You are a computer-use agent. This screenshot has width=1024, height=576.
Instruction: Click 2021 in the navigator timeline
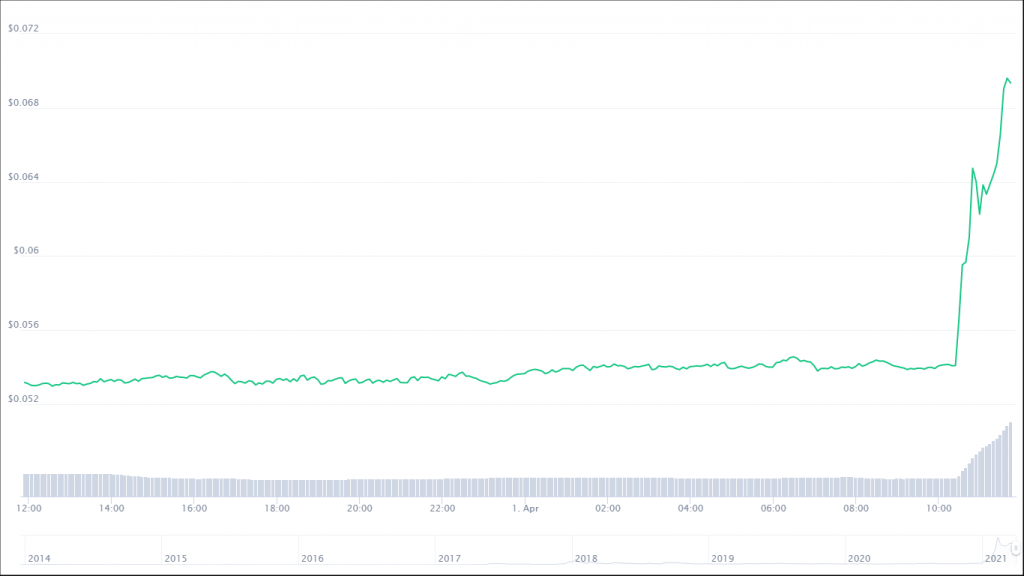click(x=995, y=558)
